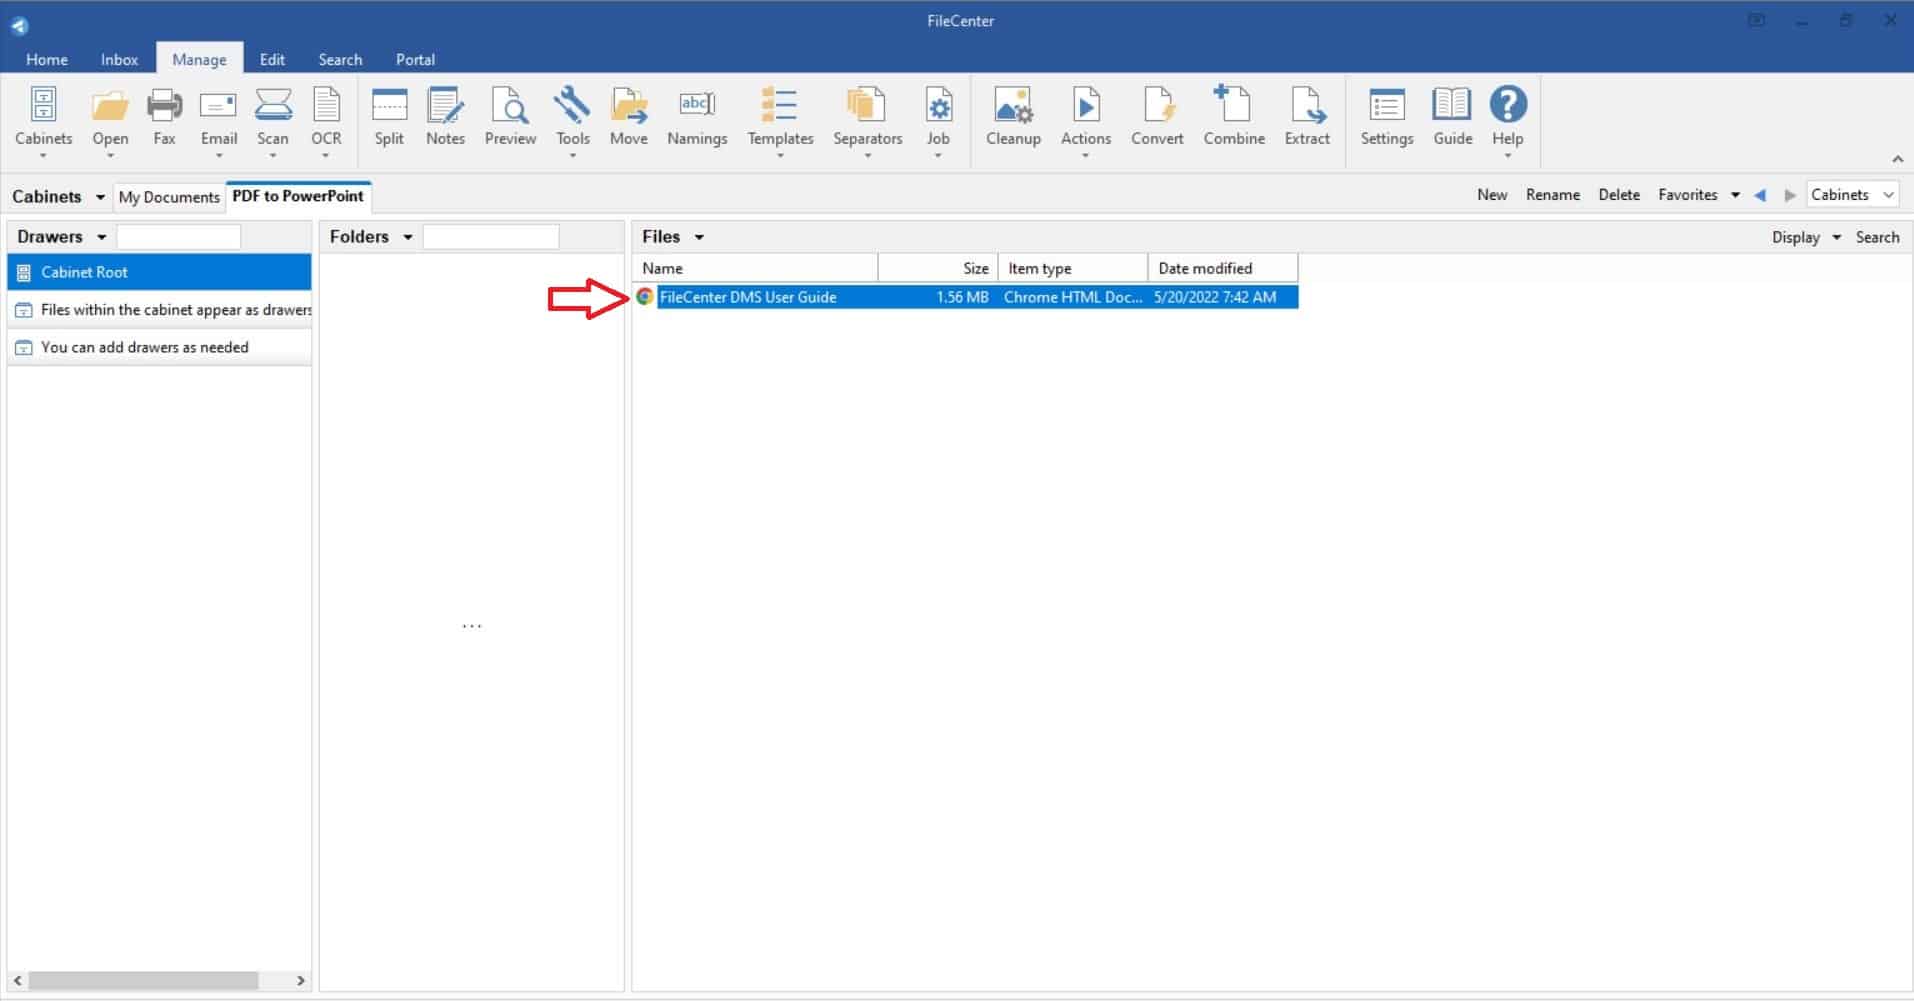
Task: Open the Notes tool
Action: pos(445,118)
